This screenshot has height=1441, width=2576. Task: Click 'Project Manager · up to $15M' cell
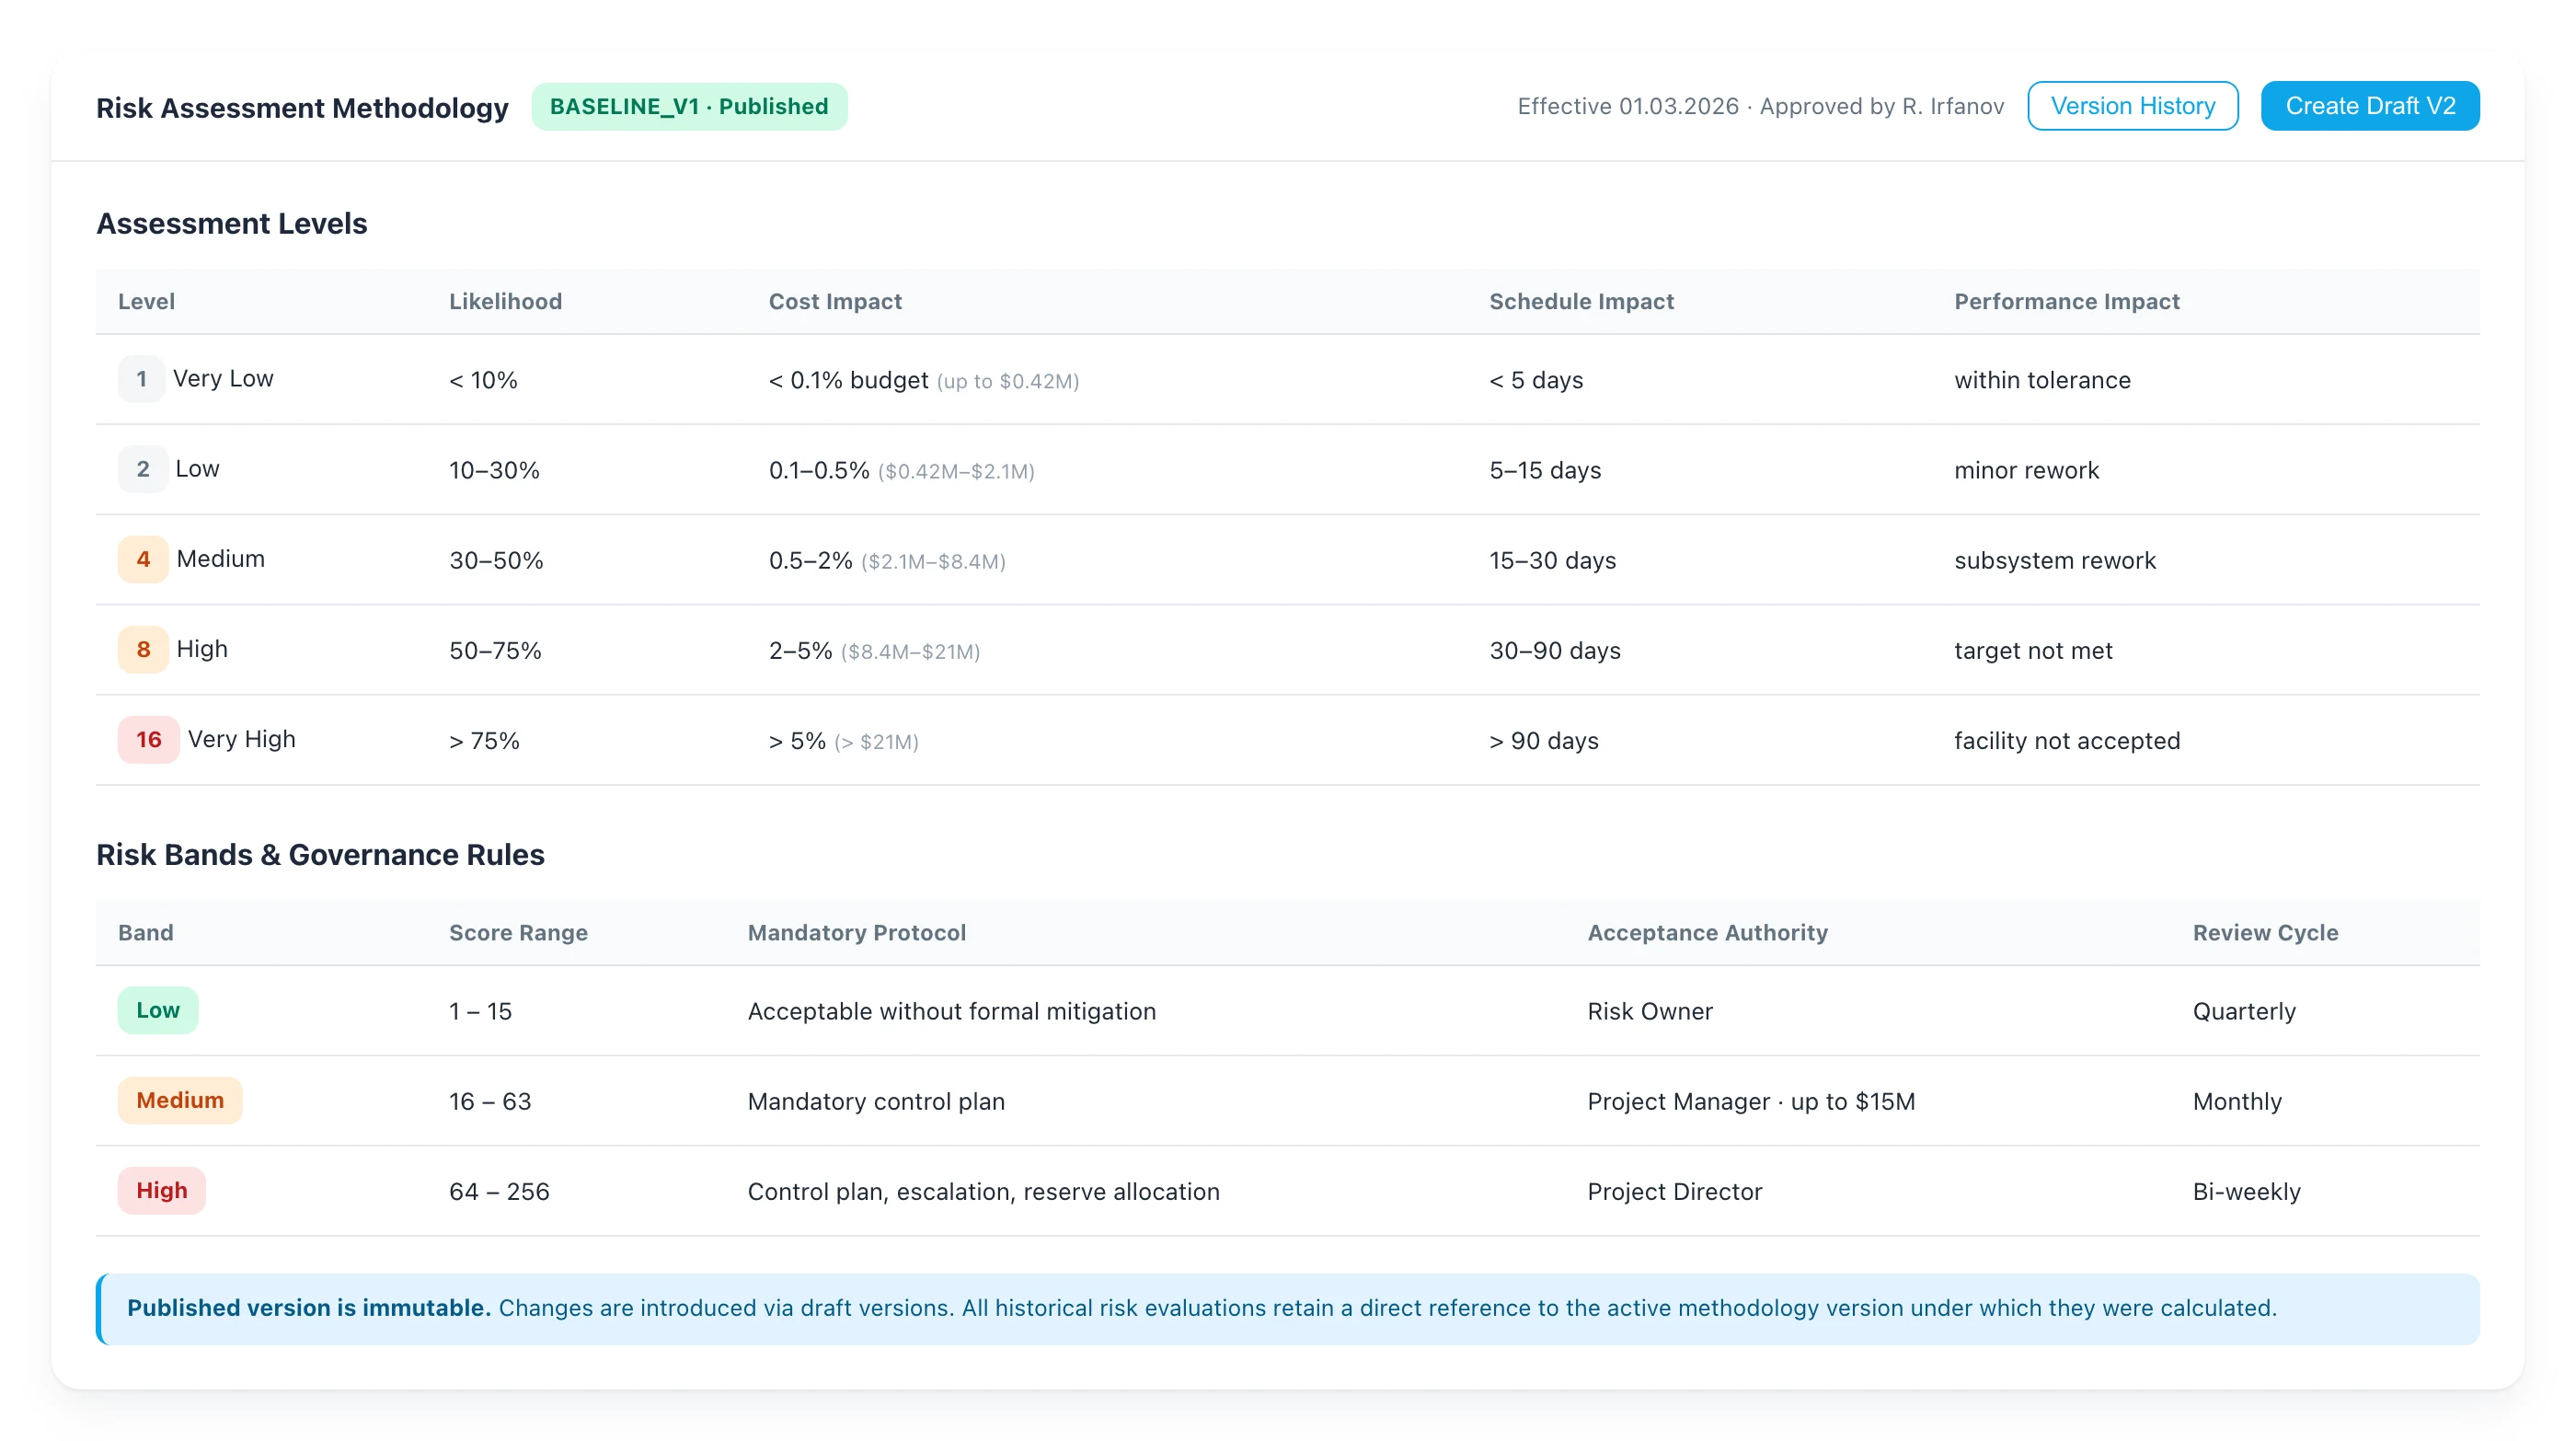pos(1751,1101)
